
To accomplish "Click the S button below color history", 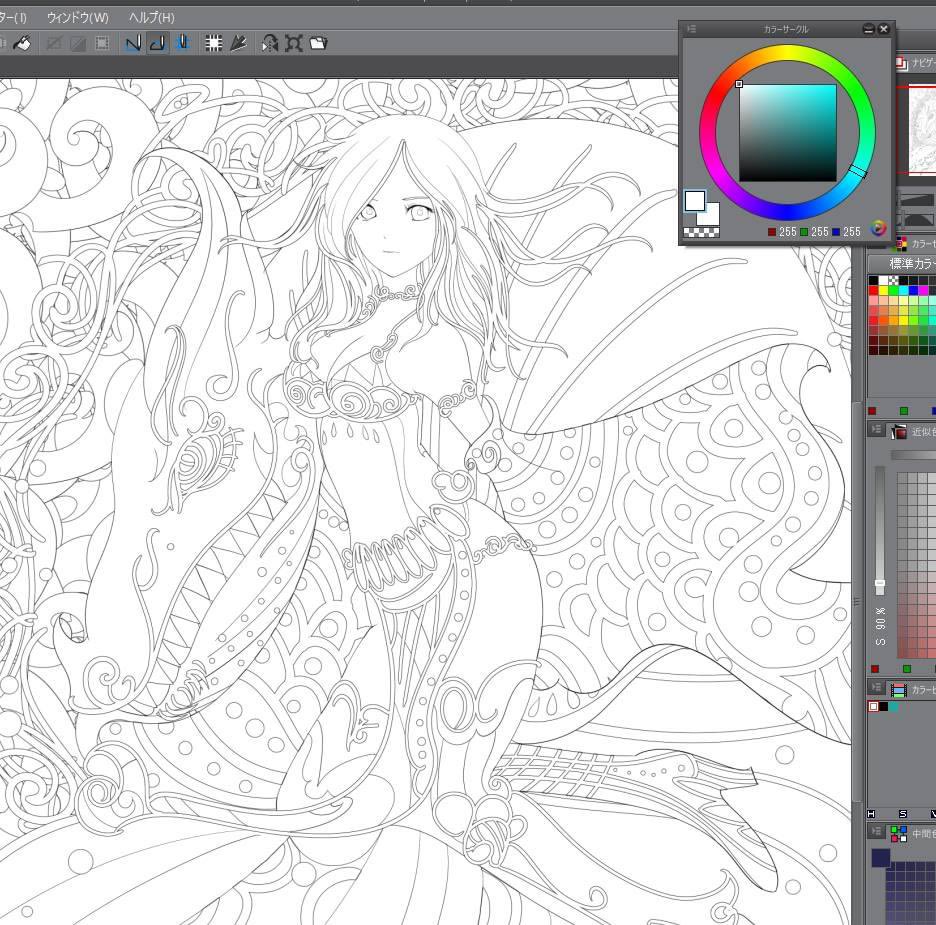I will click(903, 814).
